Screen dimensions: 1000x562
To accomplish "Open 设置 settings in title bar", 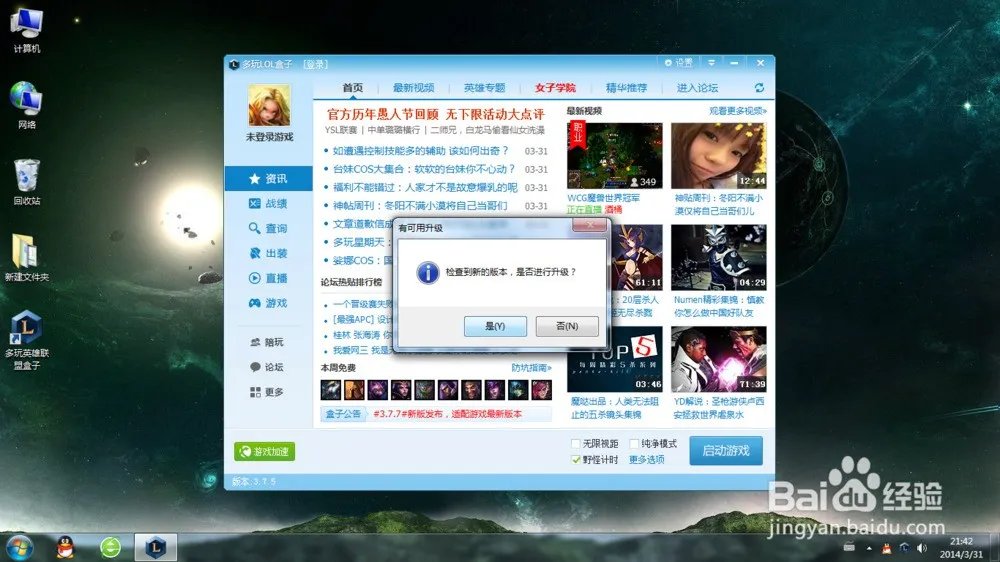I will (x=679, y=63).
